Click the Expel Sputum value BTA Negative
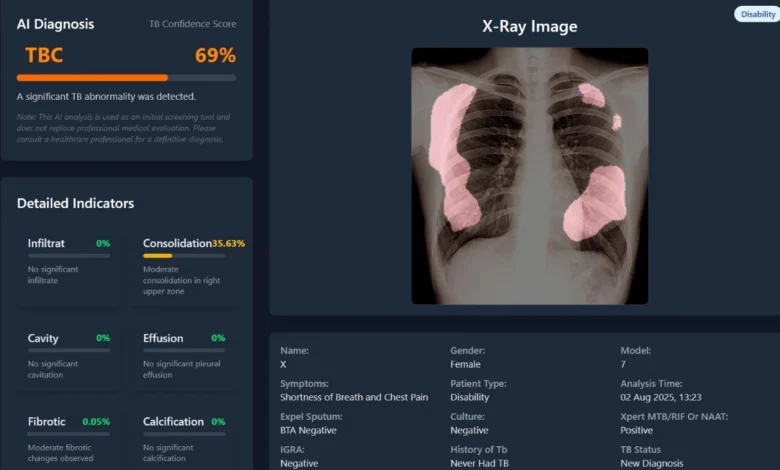This screenshot has height=470, width=780. (x=308, y=430)
